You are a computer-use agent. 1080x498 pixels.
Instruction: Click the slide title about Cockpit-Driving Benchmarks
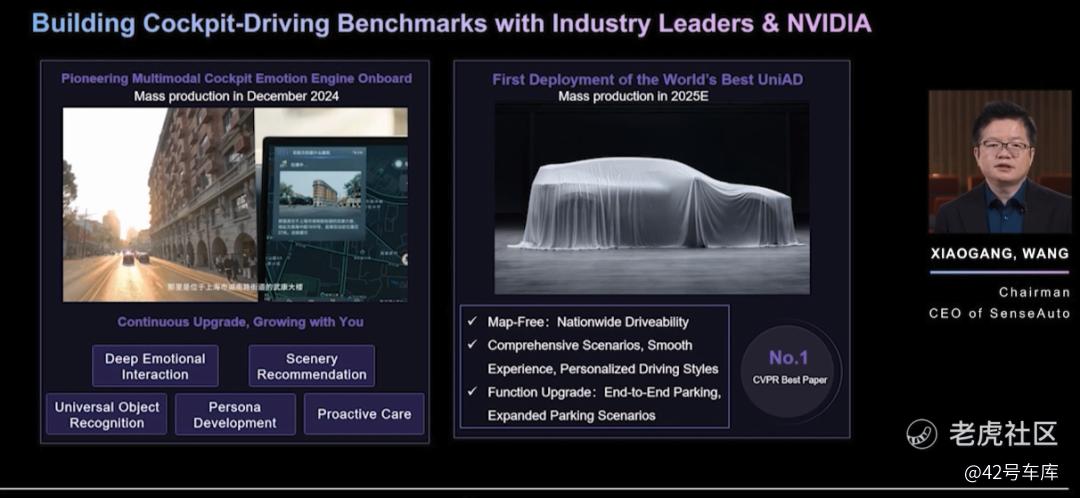tap(452, 23)
